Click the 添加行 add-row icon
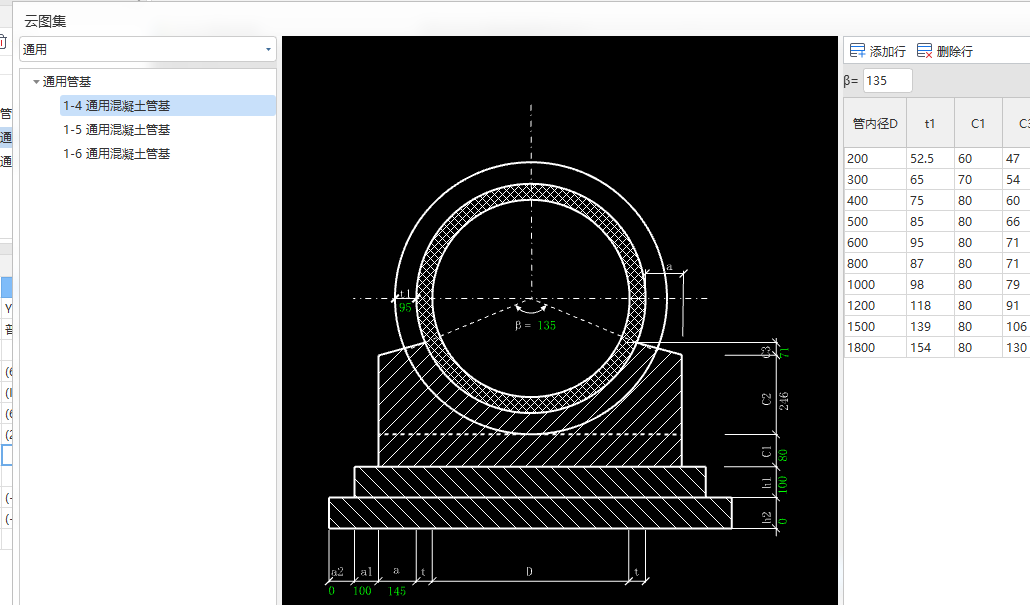Screen dimensions: 1030x605 tap(857, 51)
